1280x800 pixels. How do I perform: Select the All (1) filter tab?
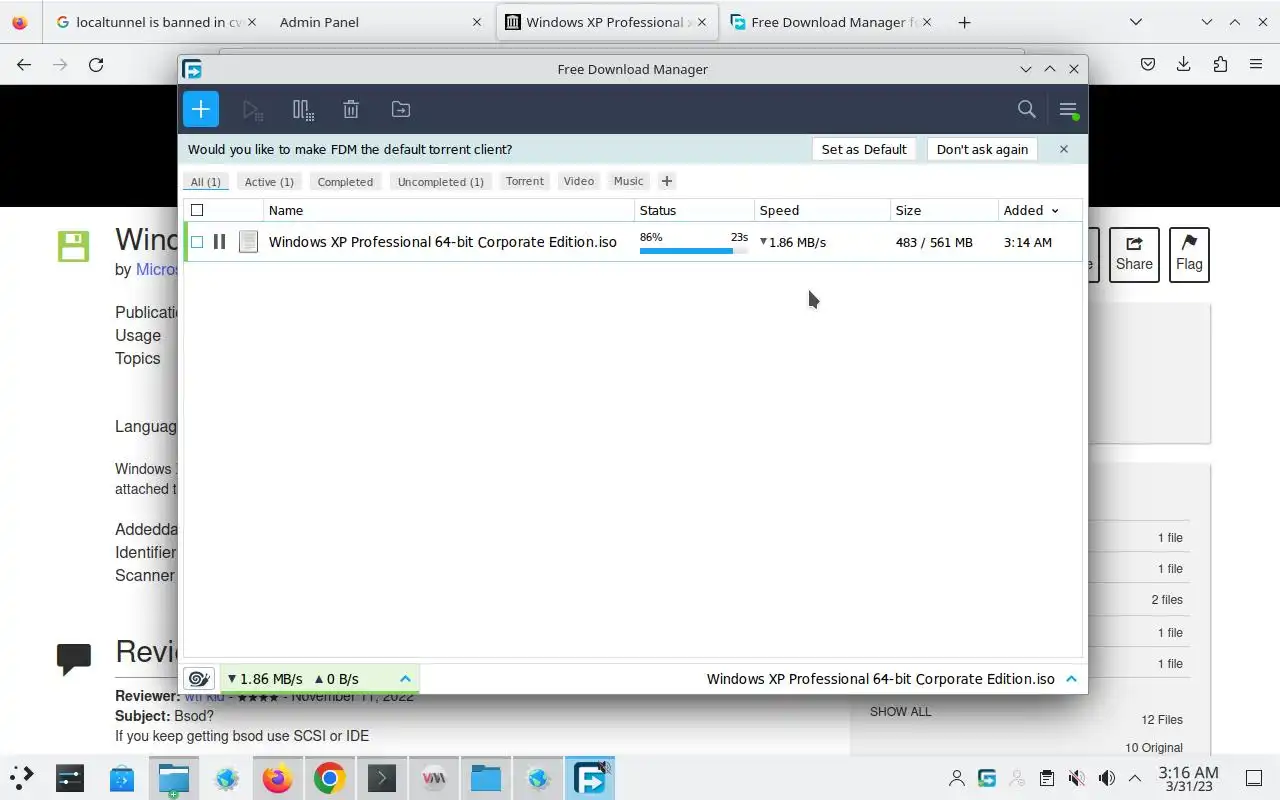tap(206, 182)
